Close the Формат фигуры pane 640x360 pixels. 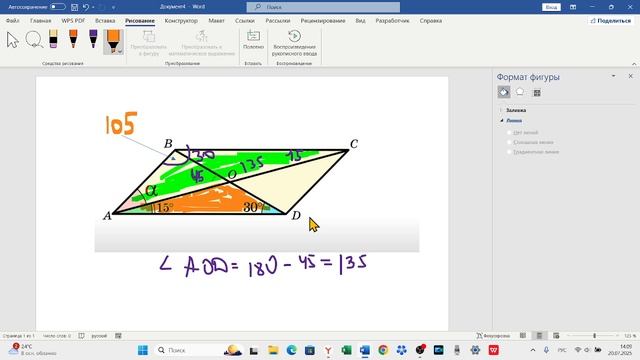630,76
